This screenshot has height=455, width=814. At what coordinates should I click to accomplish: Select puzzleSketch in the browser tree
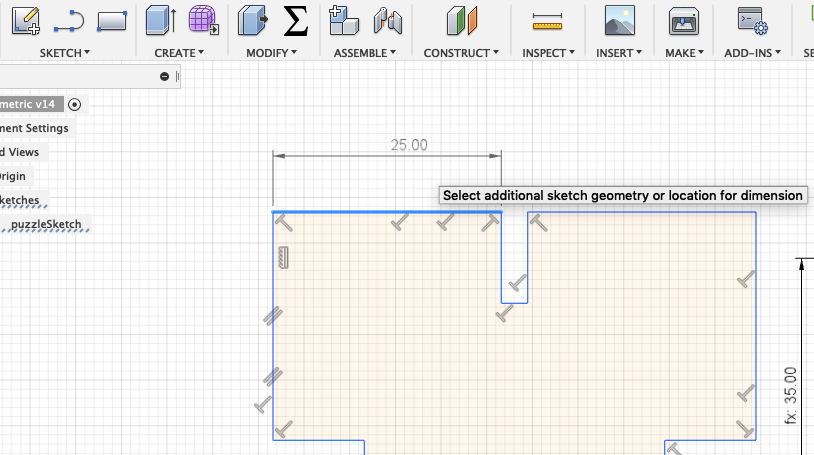[46, 224]
